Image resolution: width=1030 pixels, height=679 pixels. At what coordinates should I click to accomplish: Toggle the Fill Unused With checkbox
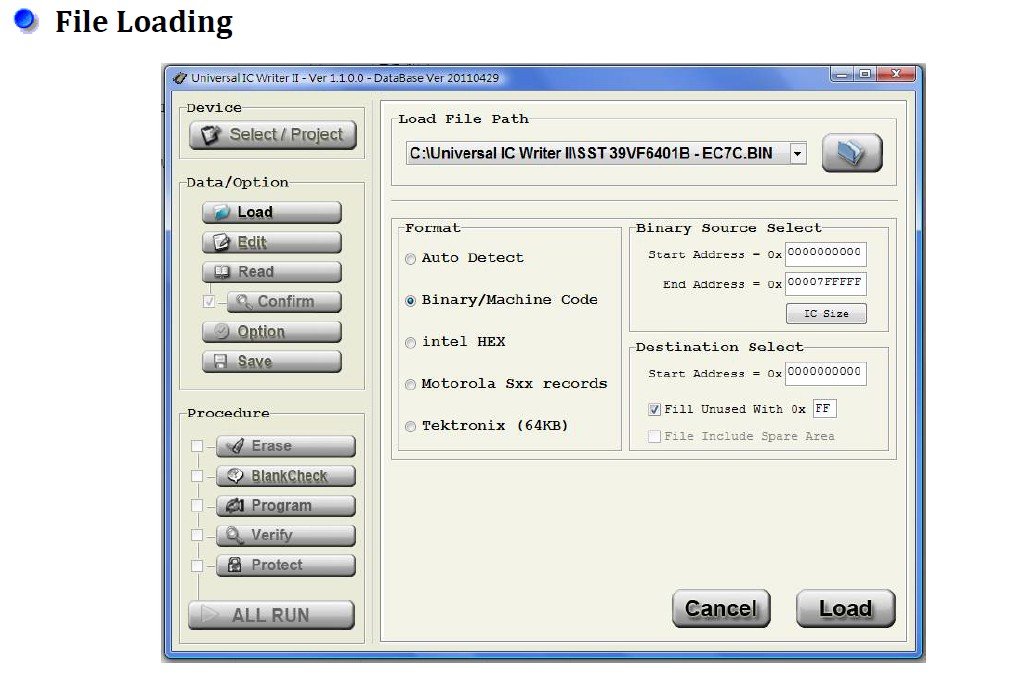click(x=654, y=409)
